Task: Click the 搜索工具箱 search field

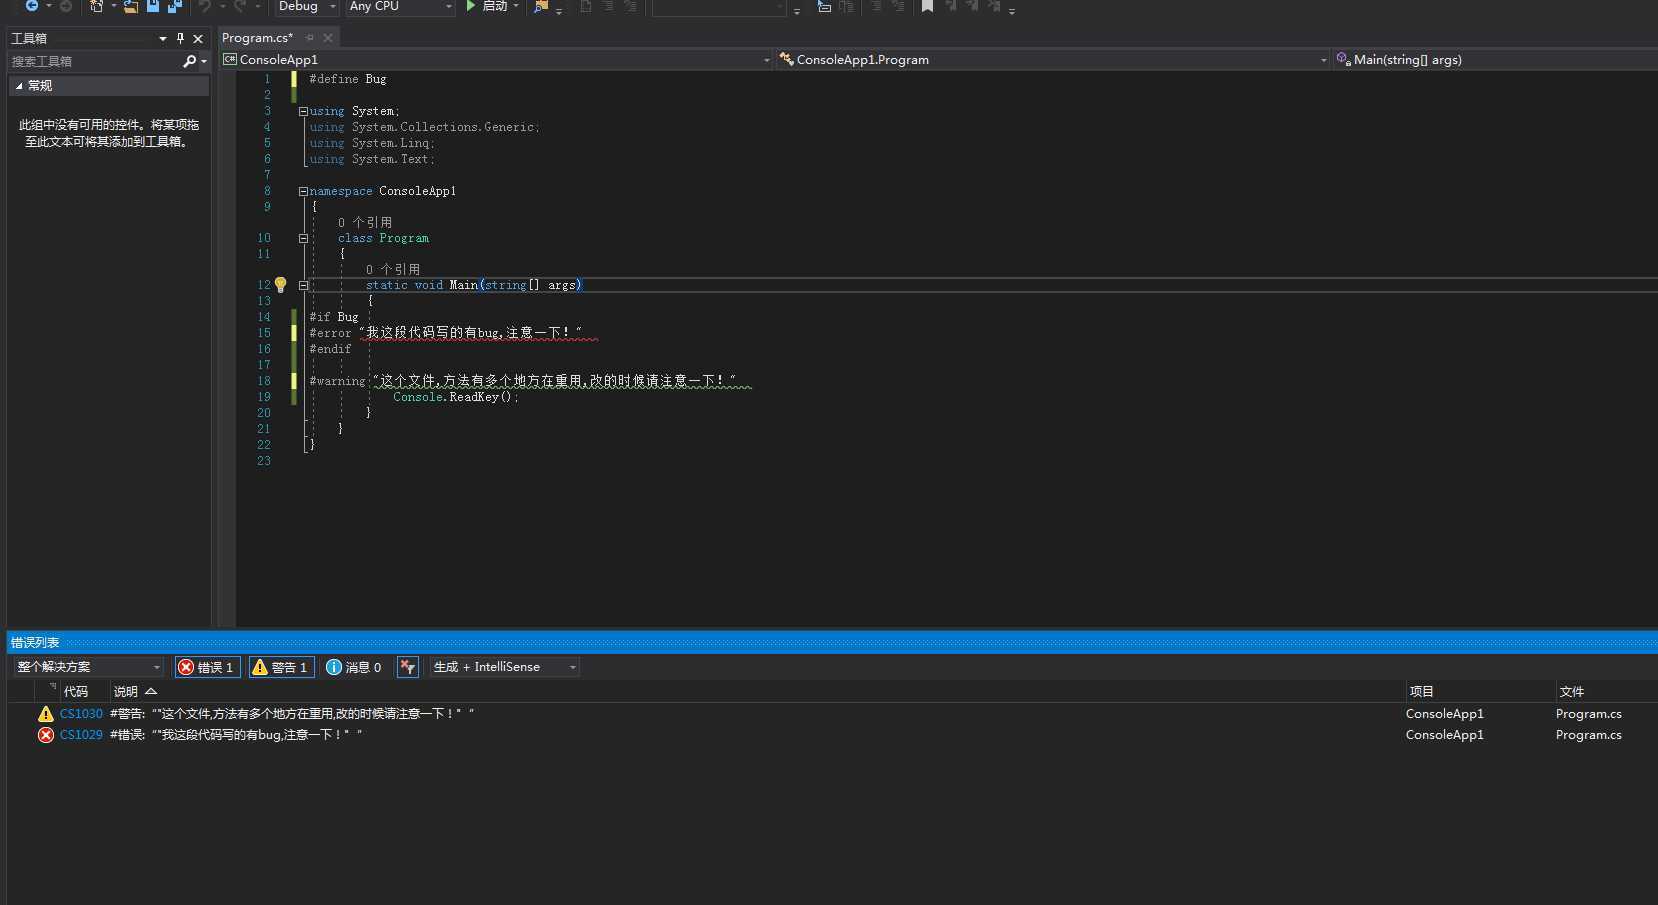Action: 95,61
